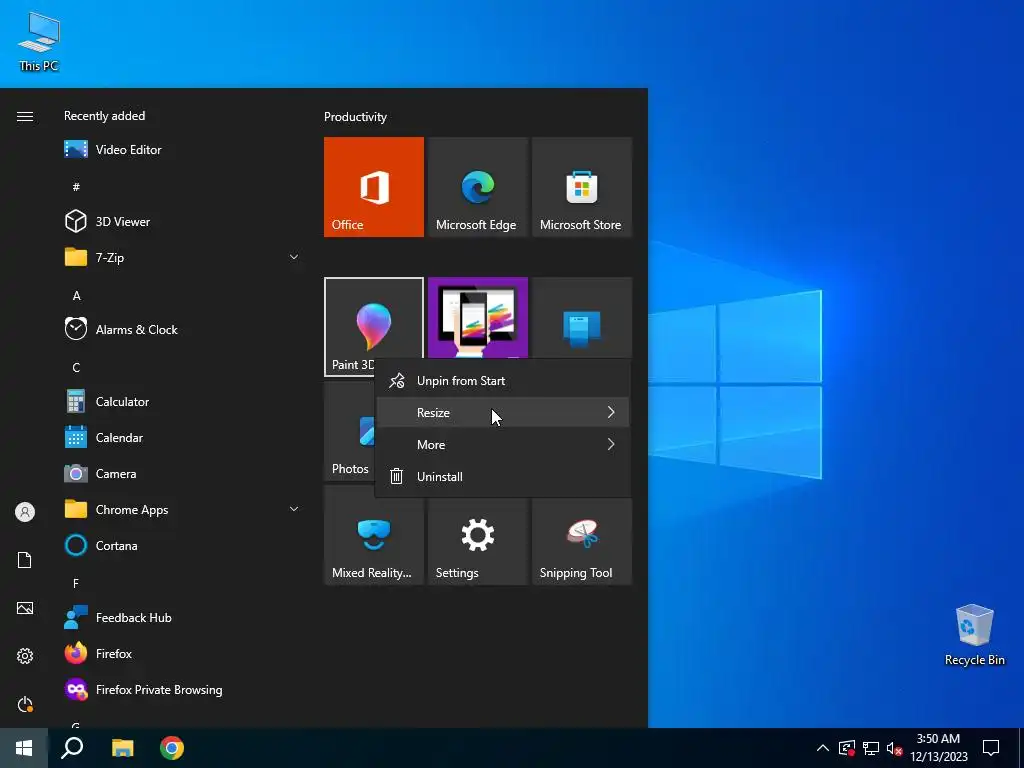Open the clock showing 3:50 AM
1024x768 pixels.
pyautogui.click(x=938, y=748)
